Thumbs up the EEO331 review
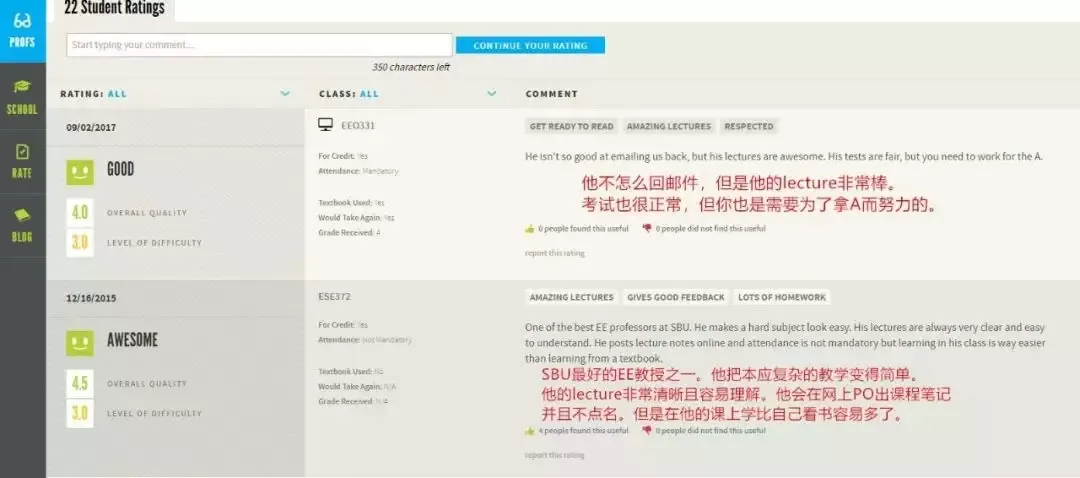Image resolution: width=1080 pixels, height=478 pixels. (530, 228)
